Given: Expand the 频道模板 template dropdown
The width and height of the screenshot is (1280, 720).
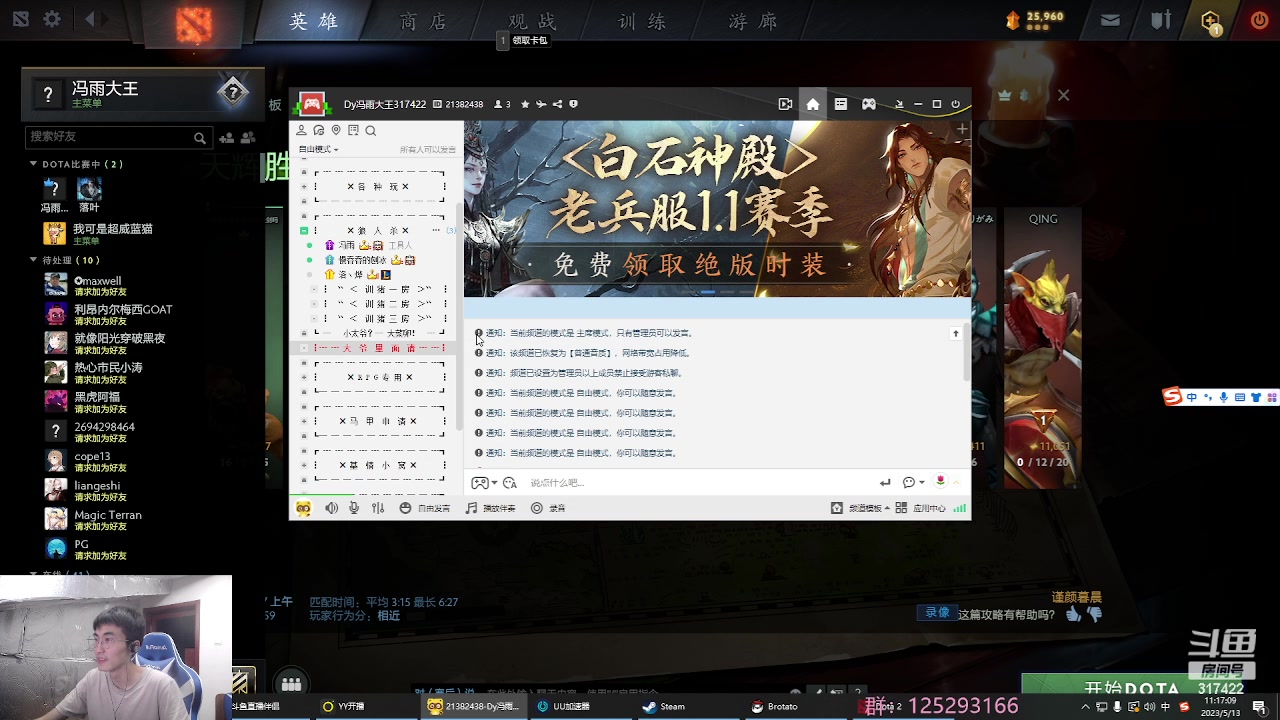Looking at the screenshot, I should (x=887, y=508).
